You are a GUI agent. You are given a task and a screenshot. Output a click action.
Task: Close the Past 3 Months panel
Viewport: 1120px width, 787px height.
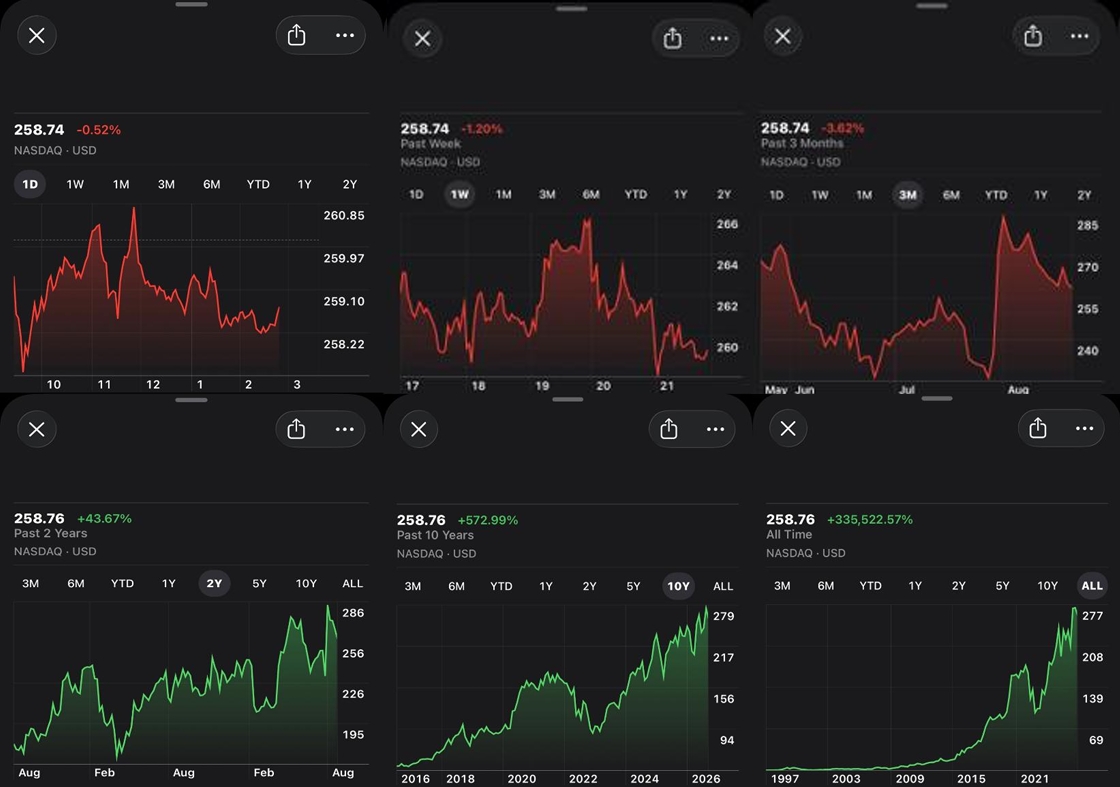pyautogui.click(x=783, y=36)
